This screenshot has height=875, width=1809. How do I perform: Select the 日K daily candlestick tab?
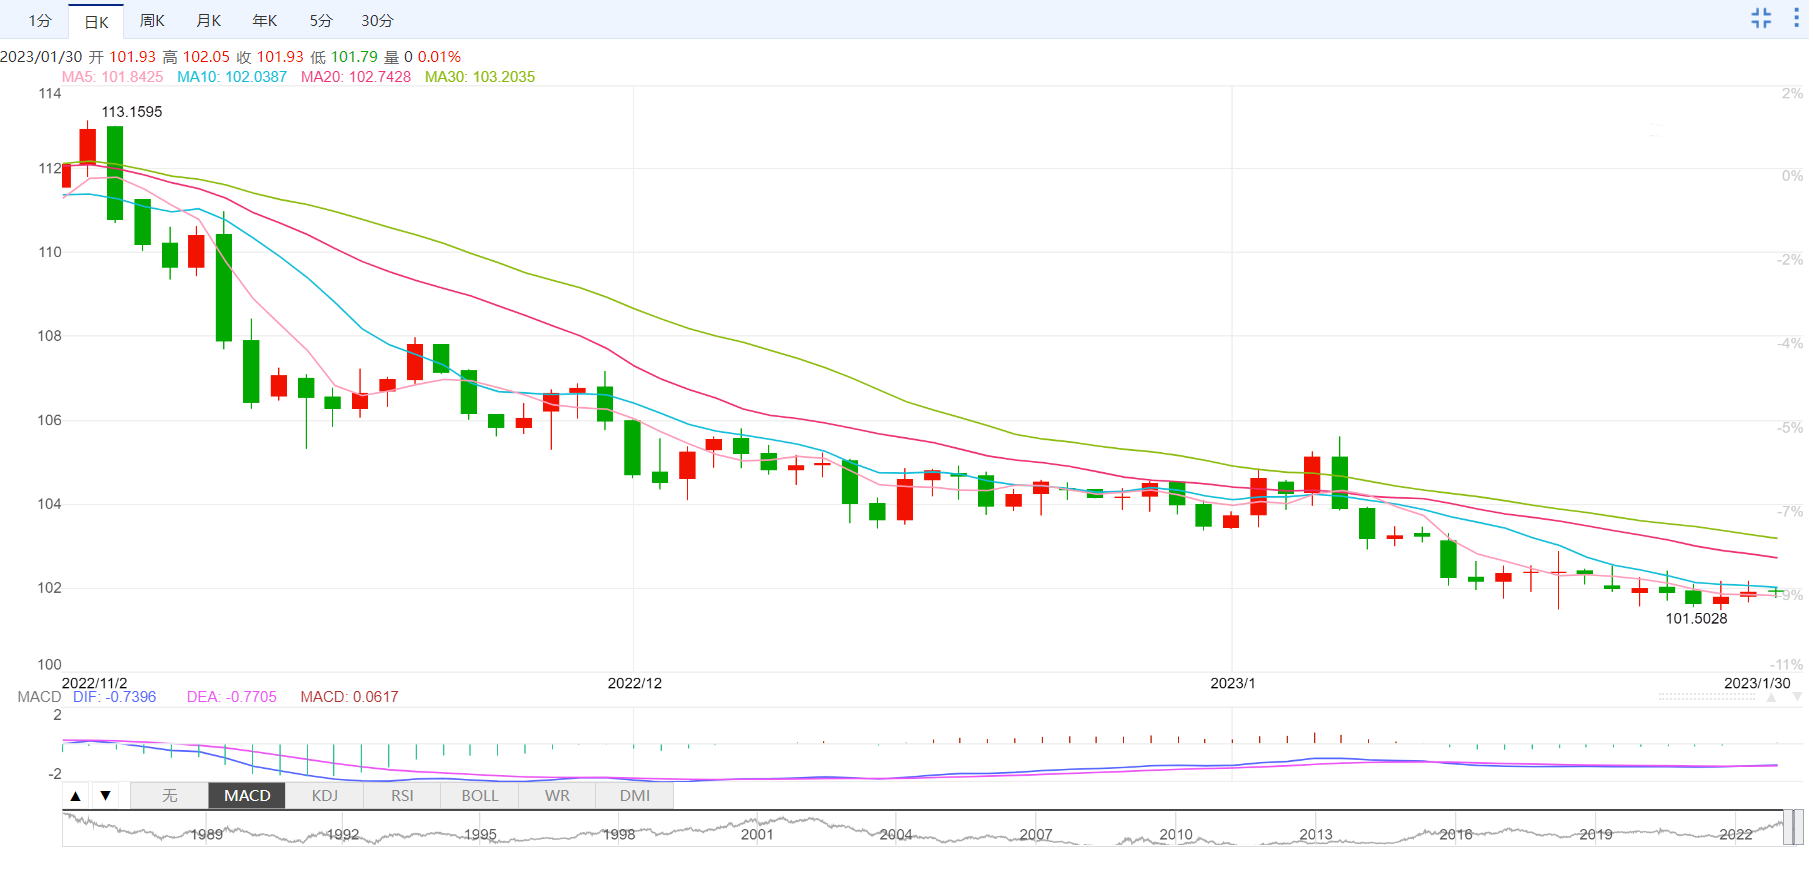coord(96,21)
